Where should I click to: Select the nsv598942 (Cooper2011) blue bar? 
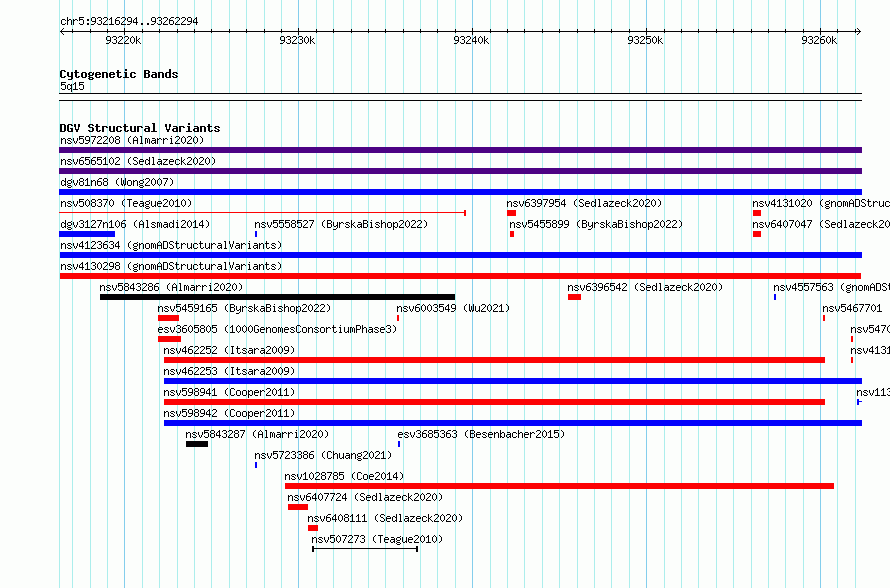(x=513, y=423)
